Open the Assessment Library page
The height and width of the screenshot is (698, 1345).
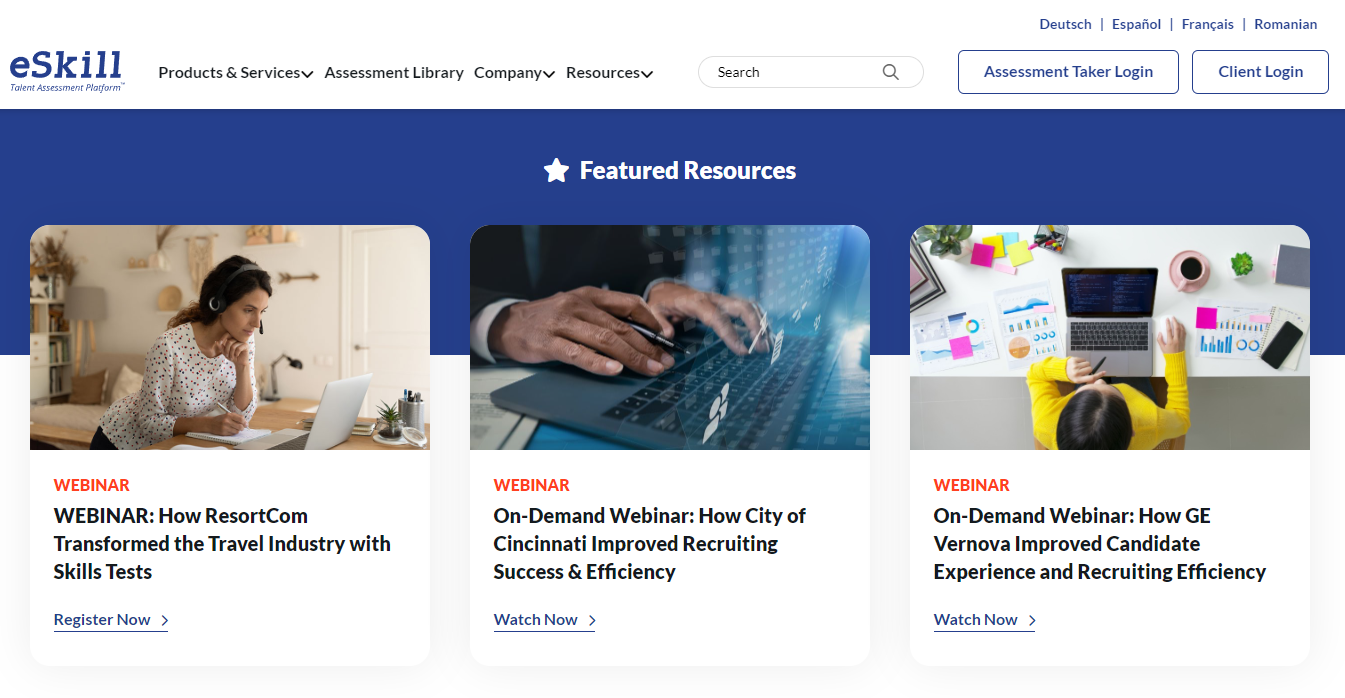[x=394, y=73]
